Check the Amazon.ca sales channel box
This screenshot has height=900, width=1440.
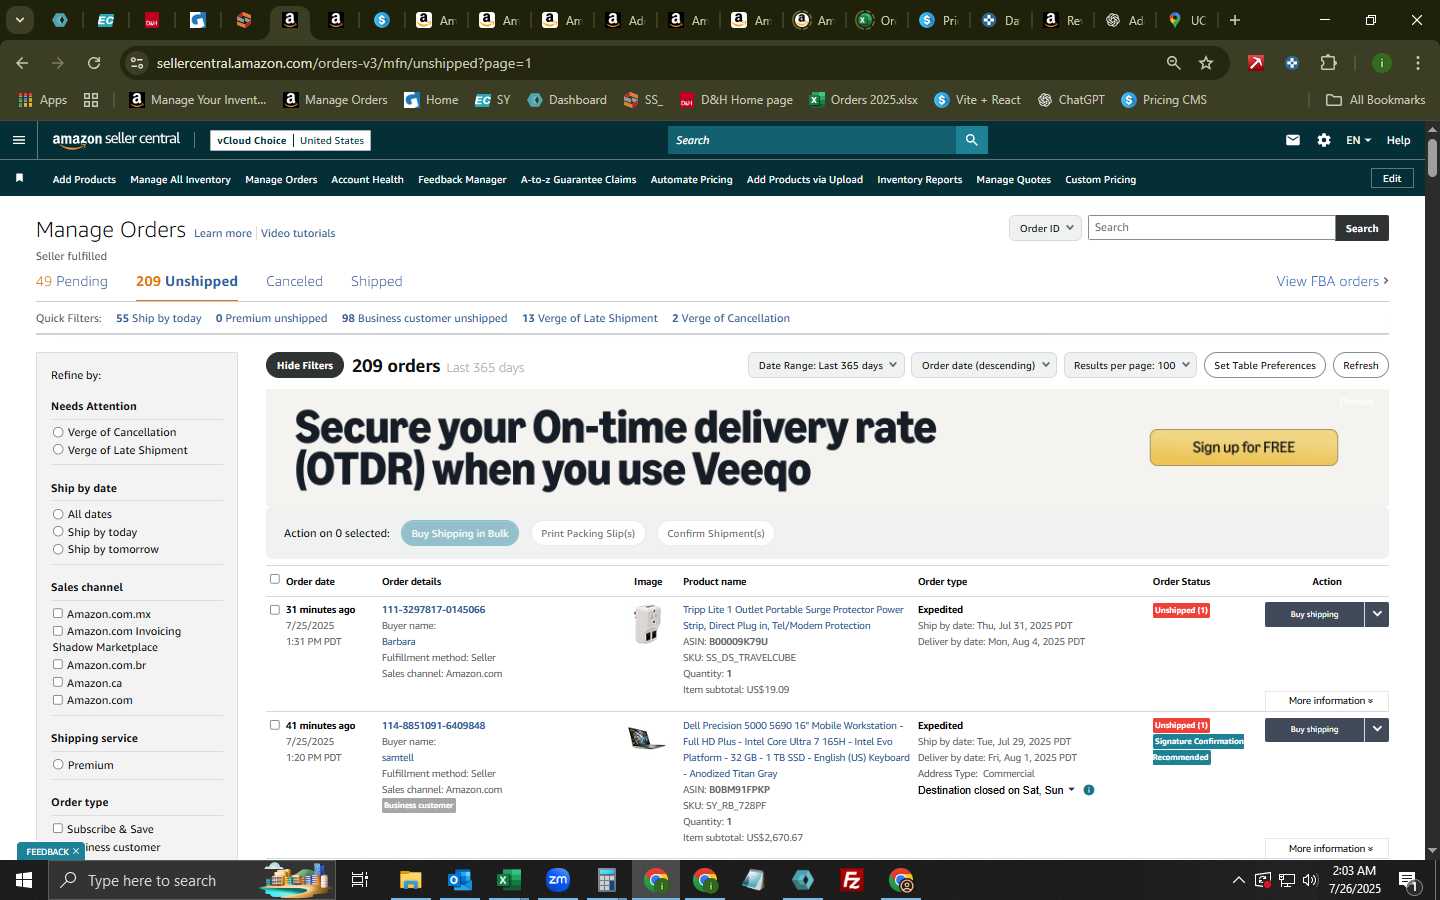(x=58, y=682)
